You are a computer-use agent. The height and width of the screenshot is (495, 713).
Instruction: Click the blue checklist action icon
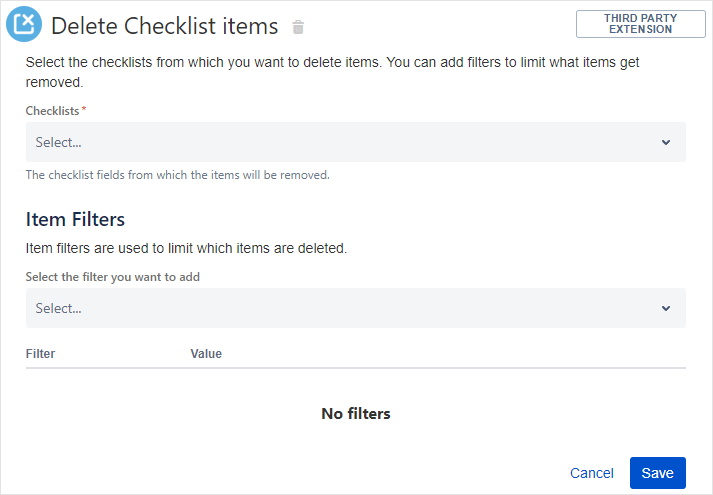click(x=24, y=24)
